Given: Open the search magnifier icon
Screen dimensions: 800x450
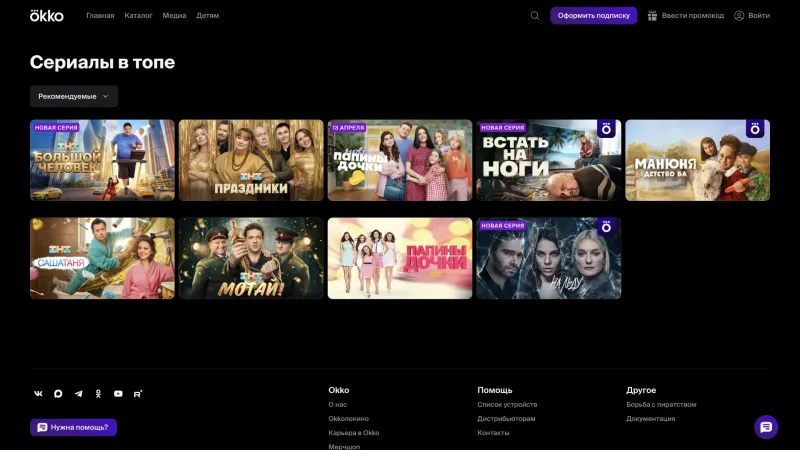Looking at the screenshot, I should tap(535, 16).
